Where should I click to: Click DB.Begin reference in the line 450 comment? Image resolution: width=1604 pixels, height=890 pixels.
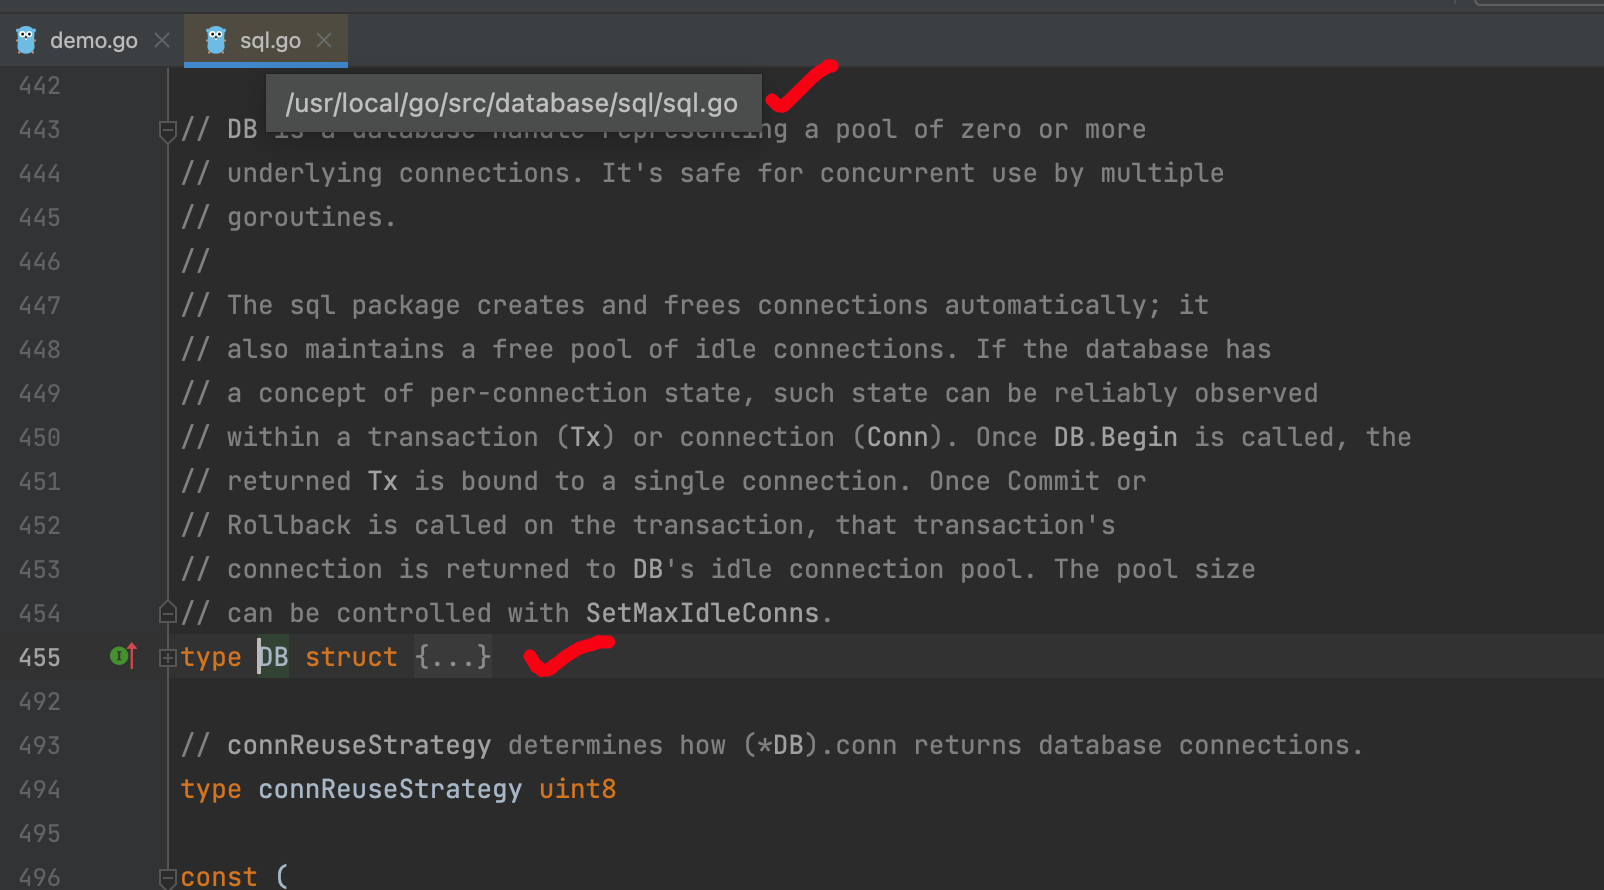point(1115,437)
